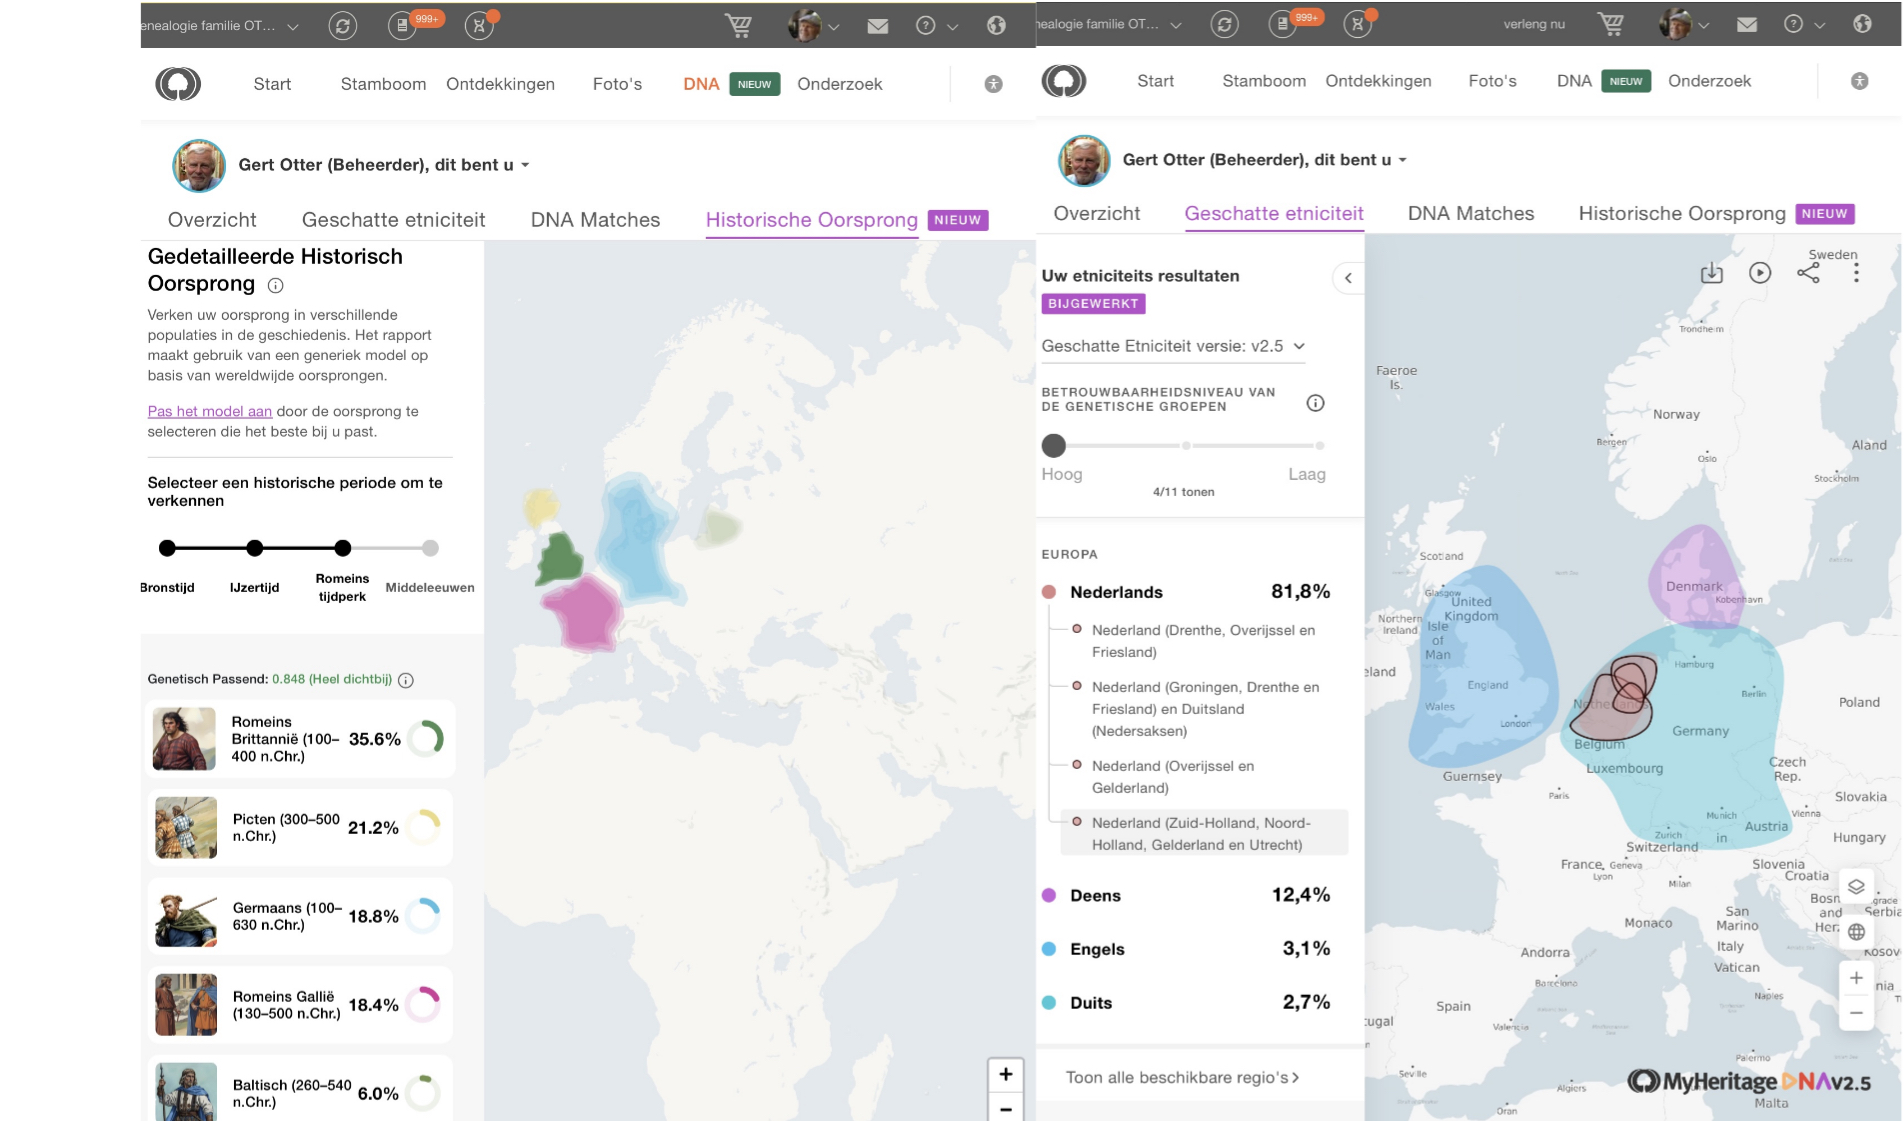The height and width of the screenshot is (1121, 1904).
Task: Click the share icon on the ethnicity map
Action: [x=1807, y=273]
